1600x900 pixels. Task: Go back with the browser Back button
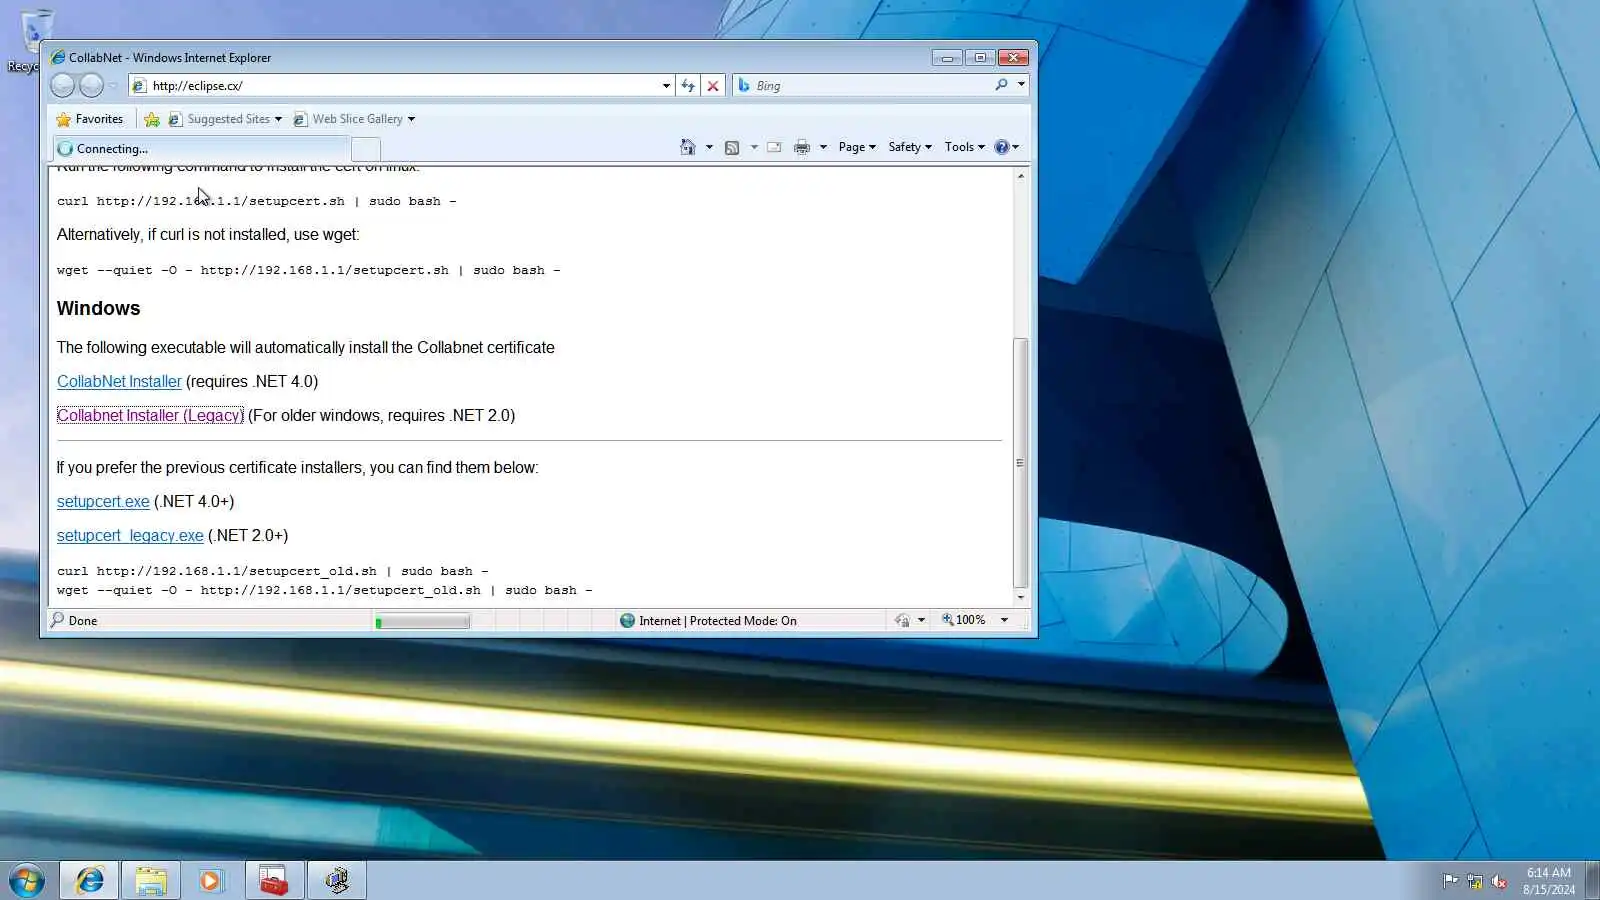[62, 86]
